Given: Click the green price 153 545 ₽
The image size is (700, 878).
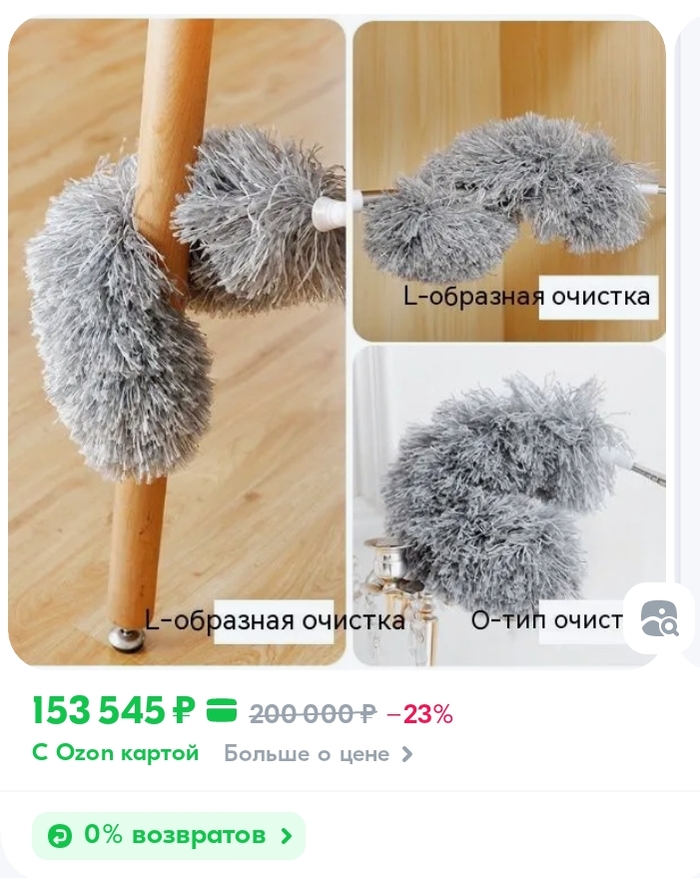Looking at the screenshot, I should click(114, 711).
